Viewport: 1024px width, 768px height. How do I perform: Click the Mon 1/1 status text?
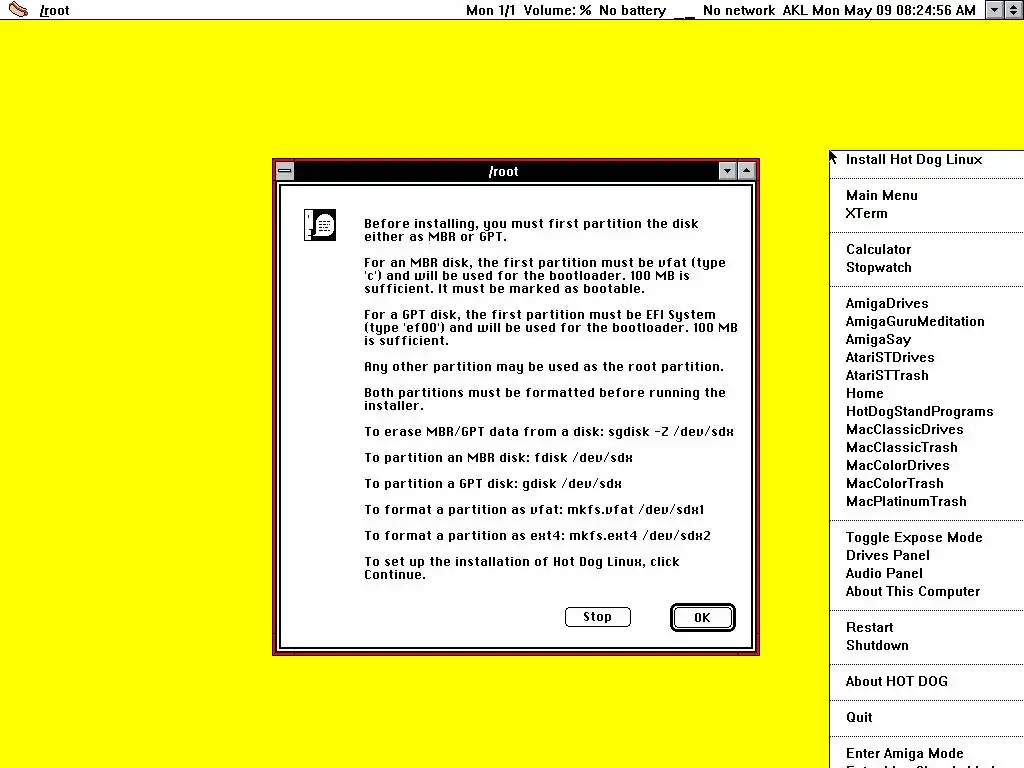(490, 10)
